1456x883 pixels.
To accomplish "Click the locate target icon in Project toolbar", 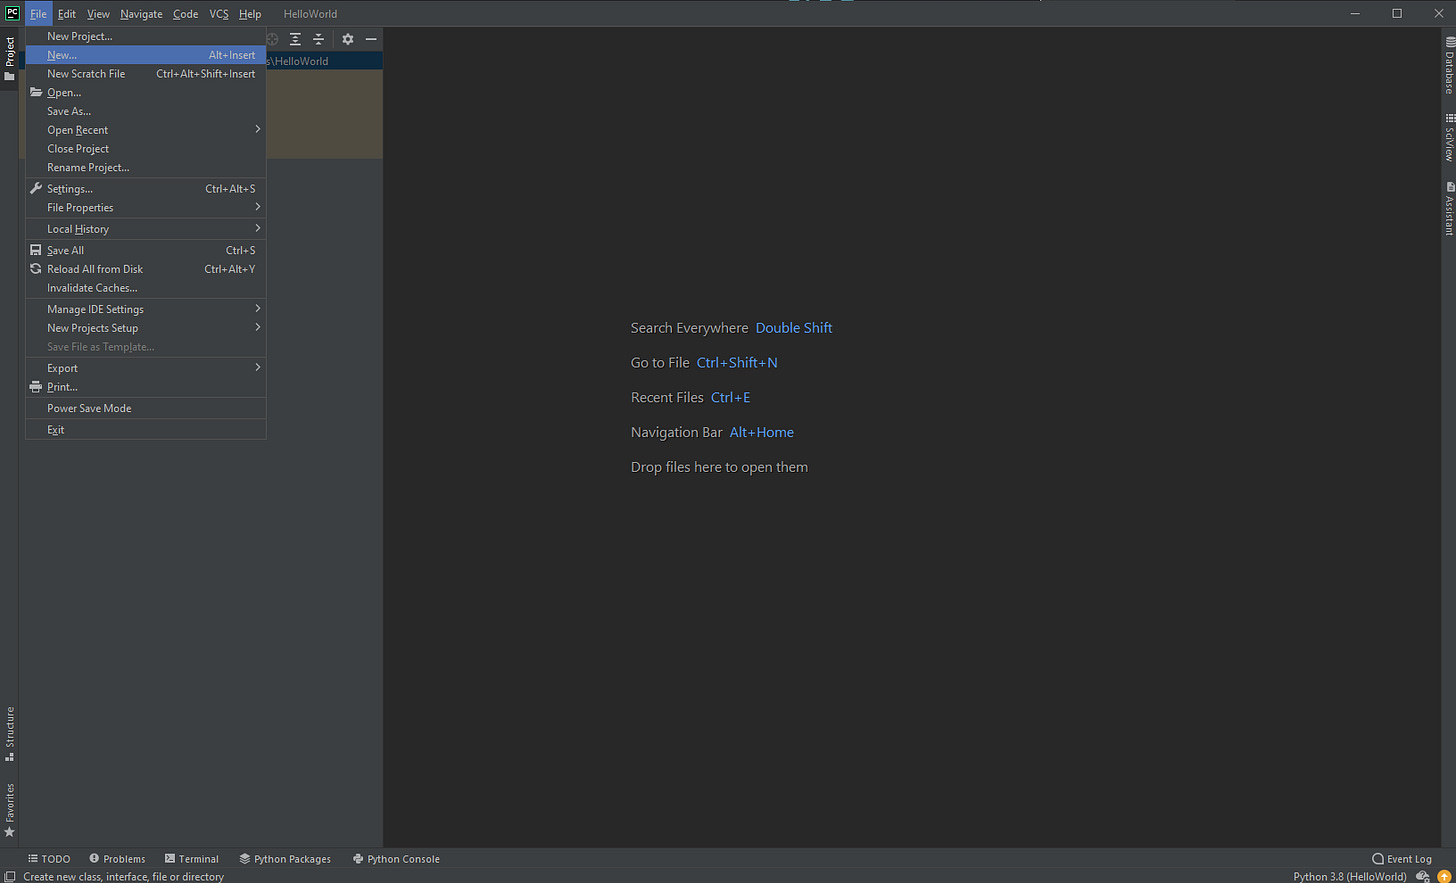I will pyautogui.click(x=272, y=39).
